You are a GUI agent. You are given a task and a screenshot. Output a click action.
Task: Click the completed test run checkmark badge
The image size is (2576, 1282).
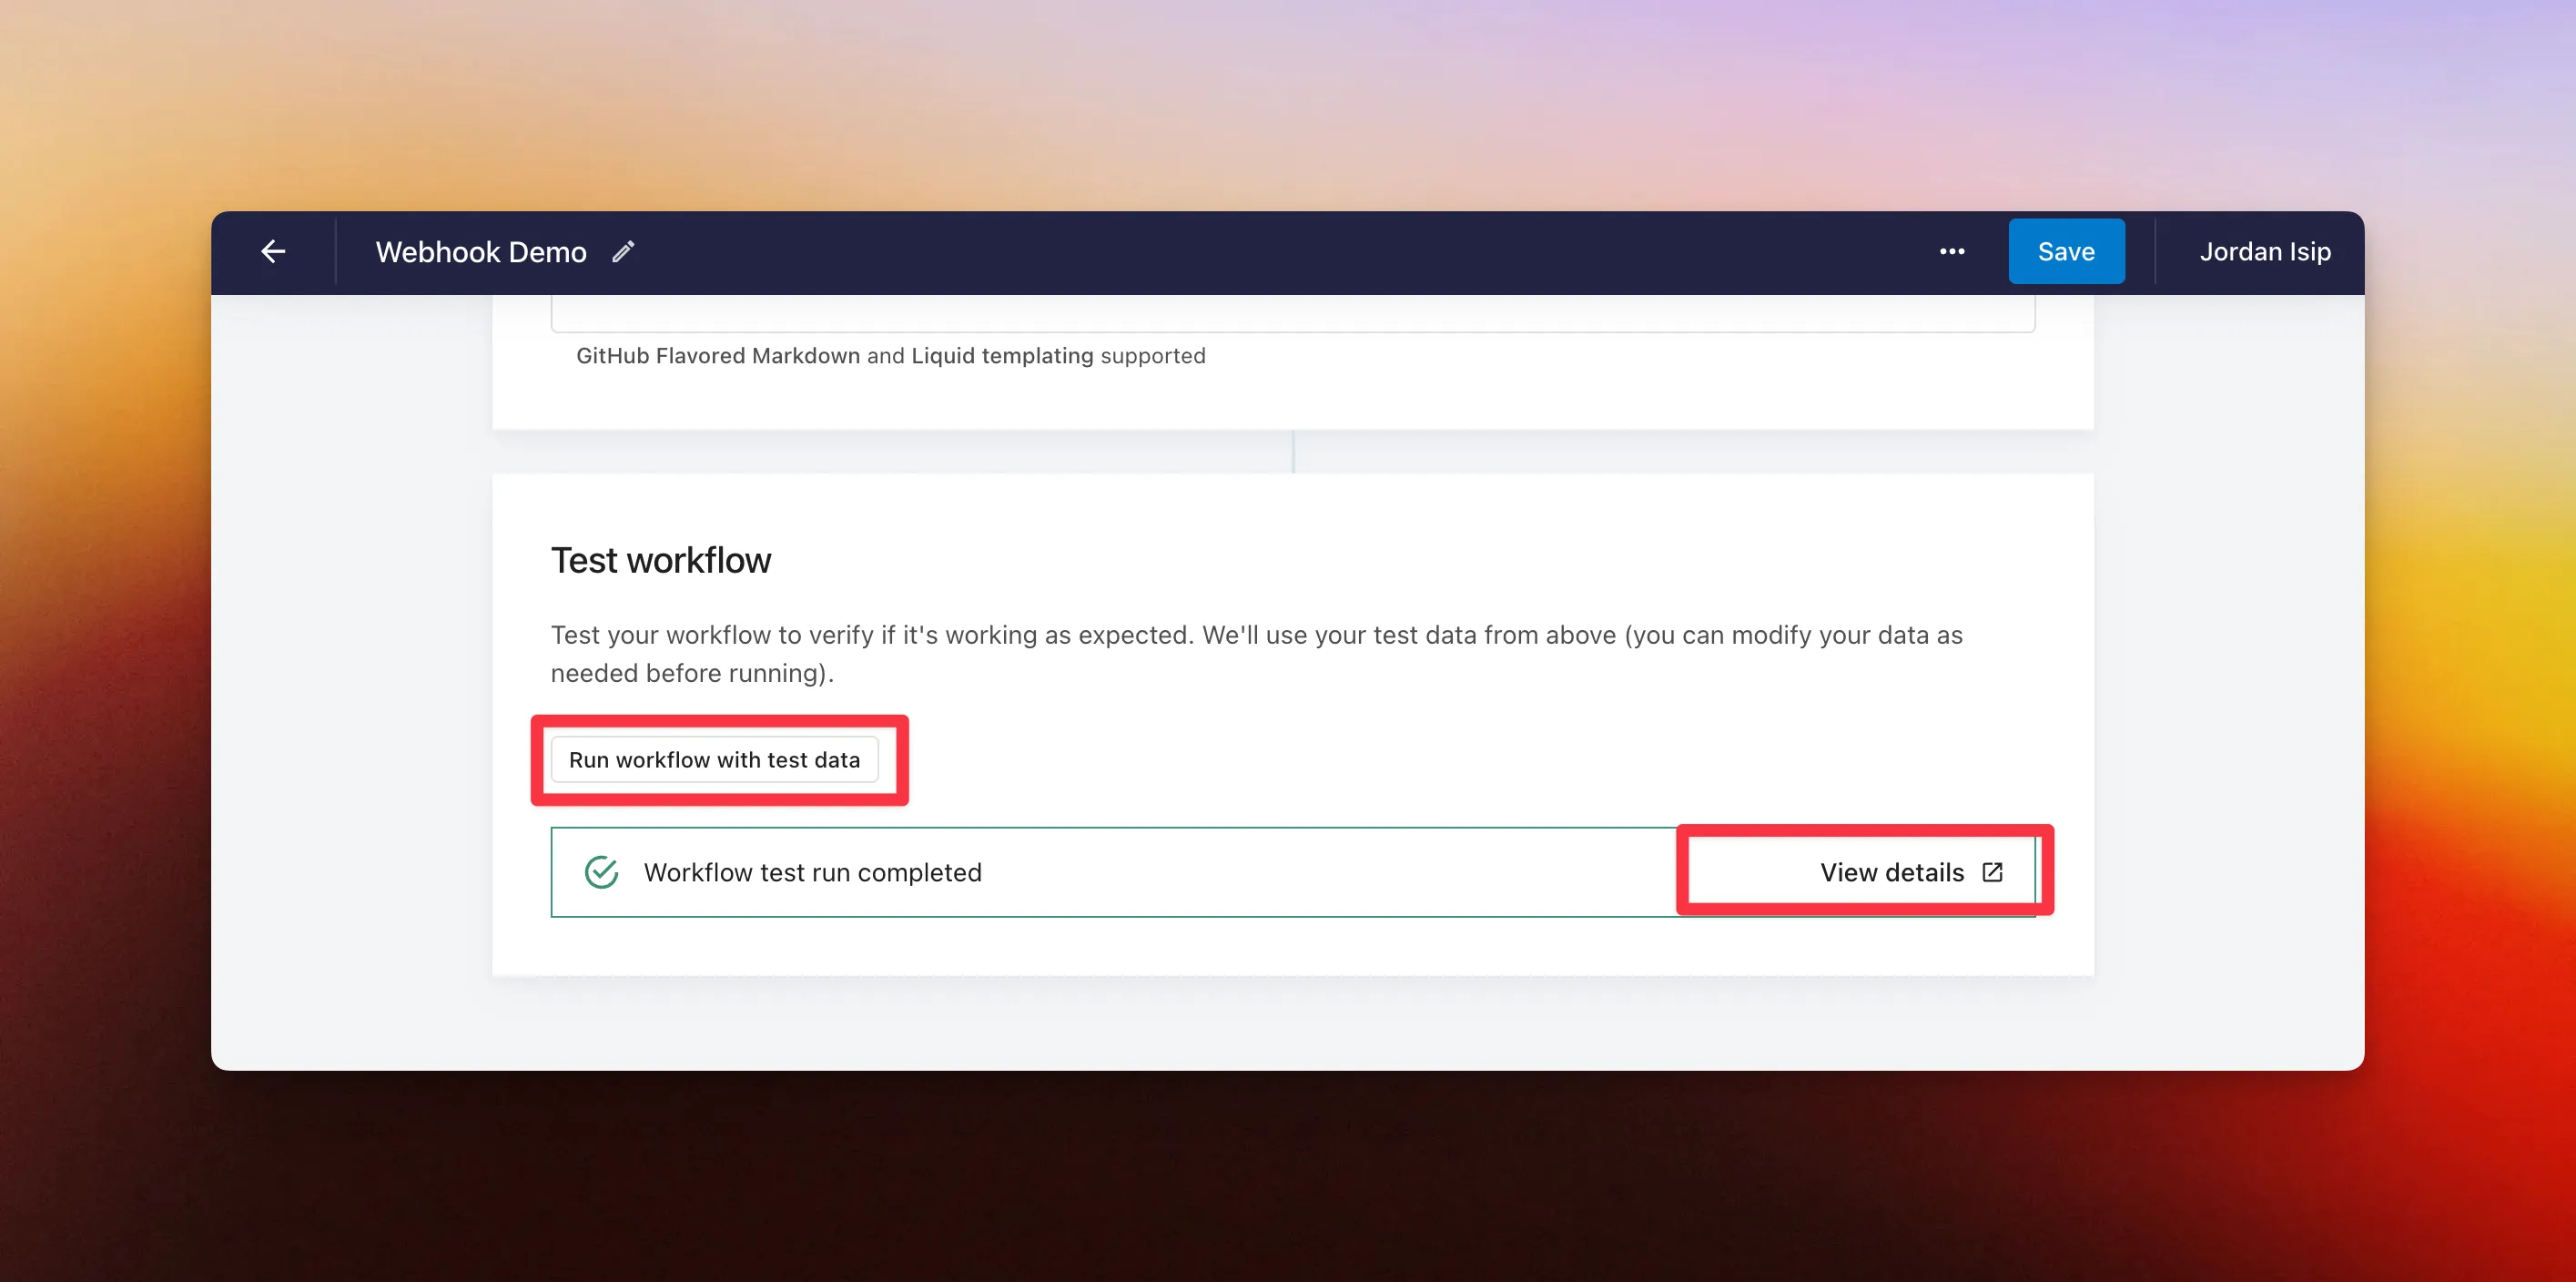[x=600, y=871]
